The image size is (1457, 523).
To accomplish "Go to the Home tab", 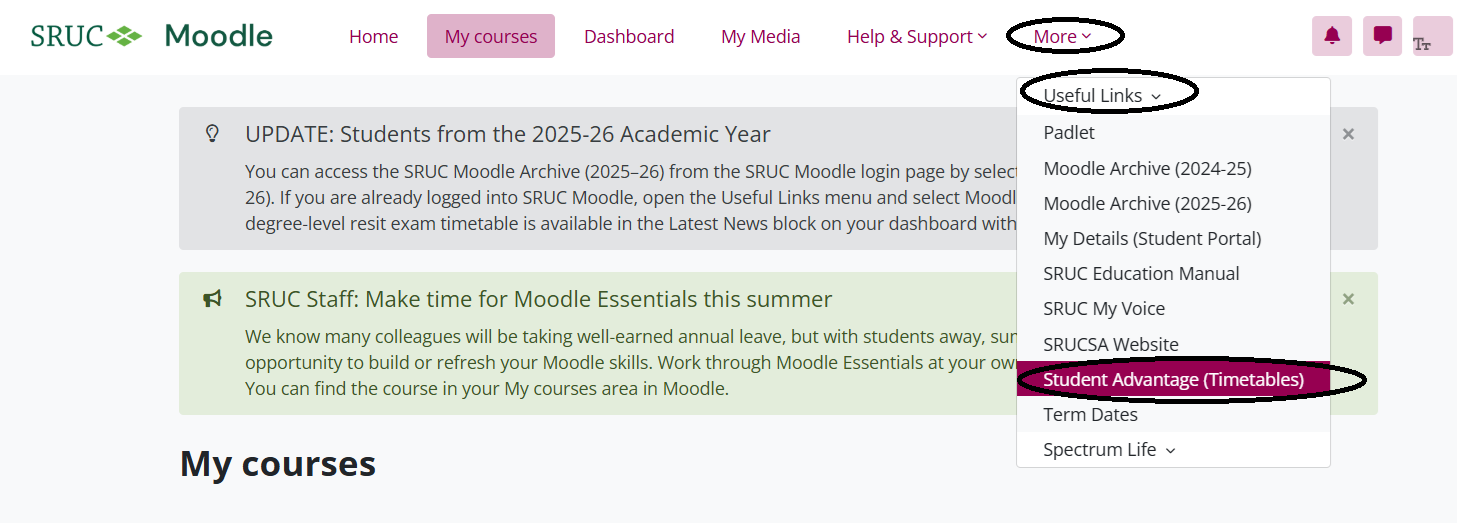I will [x=374, y=36].
